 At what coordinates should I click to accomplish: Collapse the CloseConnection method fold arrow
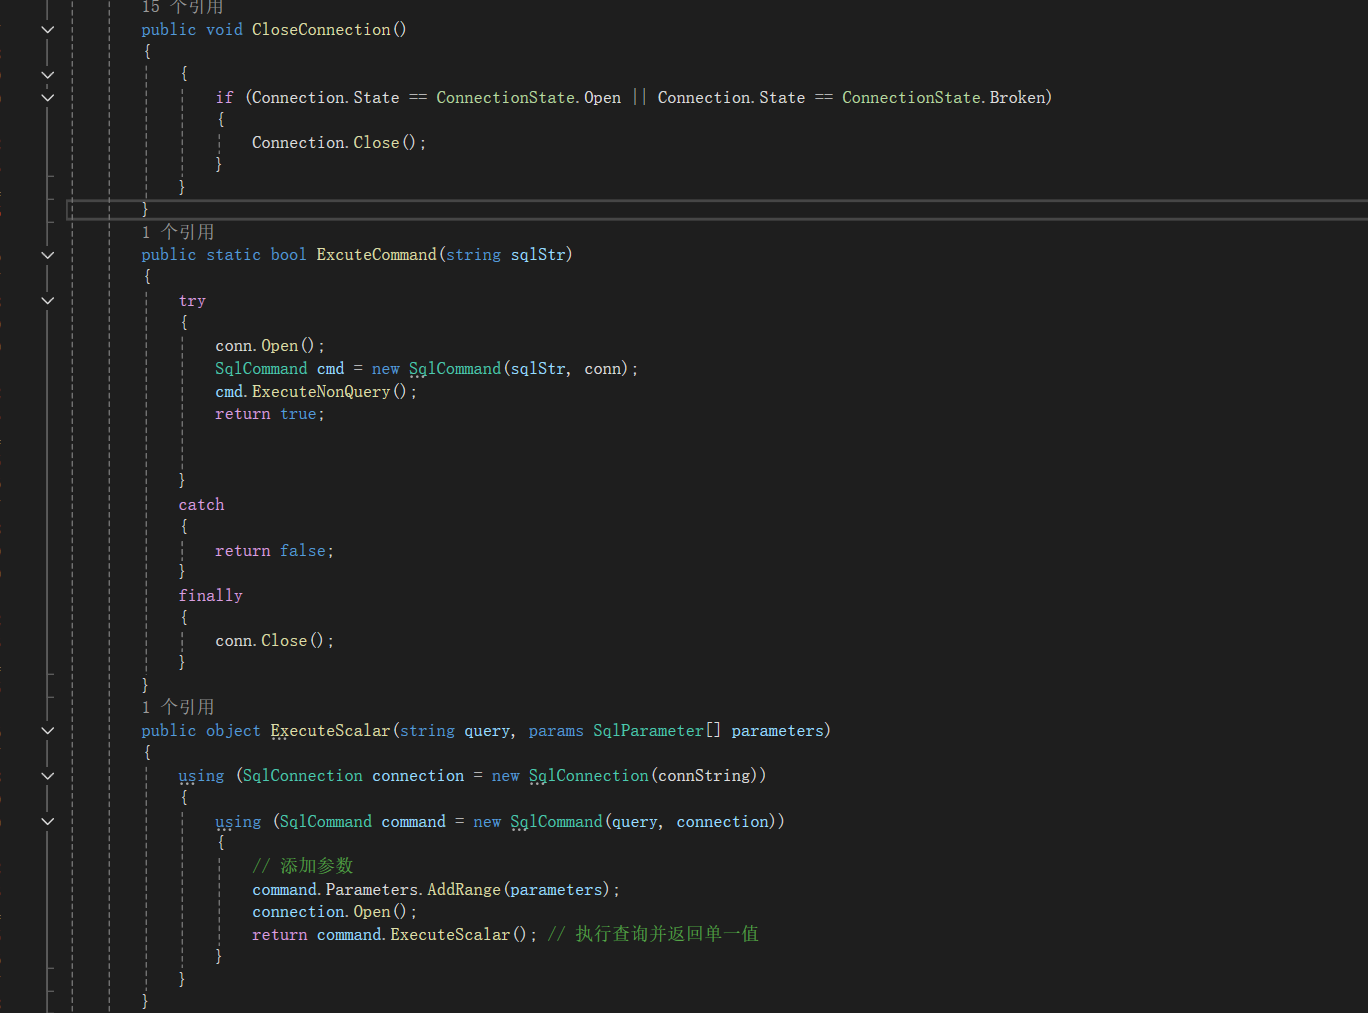point(47,30)
